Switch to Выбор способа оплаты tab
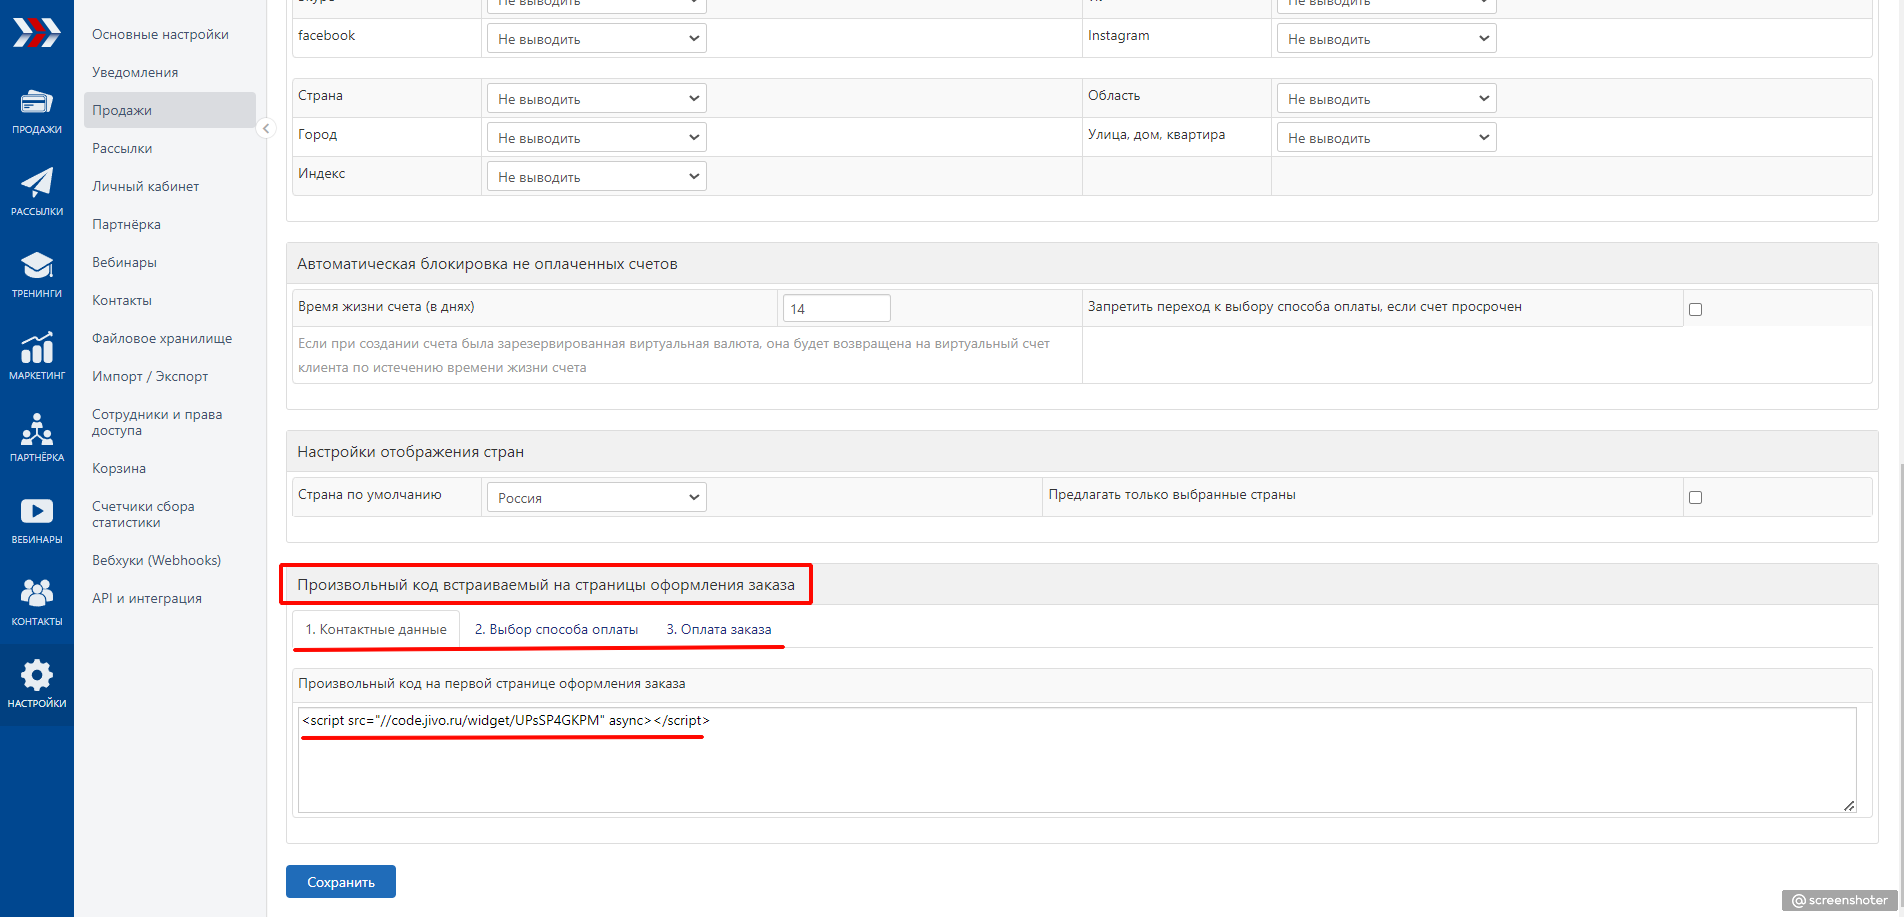The width and height of the screenshot is (1904, 917). point(556,629)
